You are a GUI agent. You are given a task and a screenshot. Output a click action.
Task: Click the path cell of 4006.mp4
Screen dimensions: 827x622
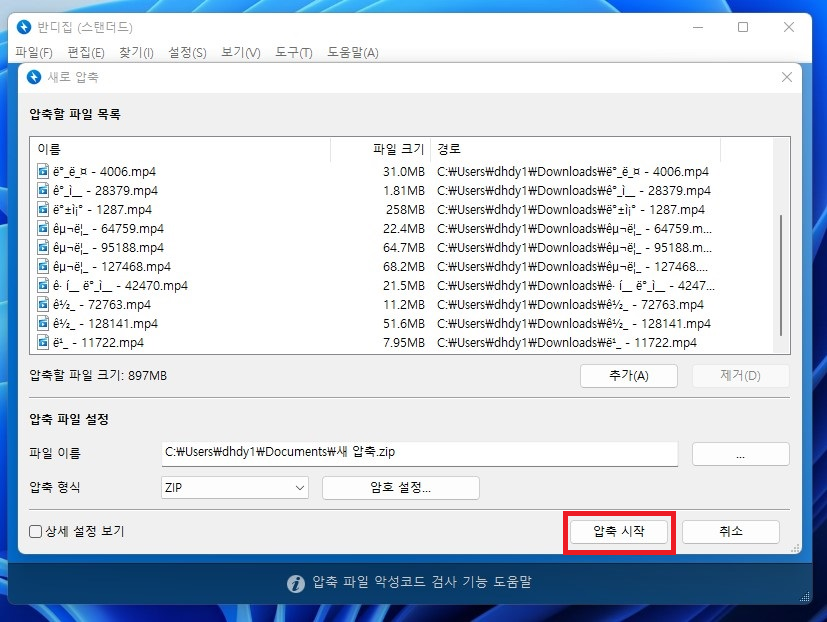pyautogui.click(x=573, y=171)
